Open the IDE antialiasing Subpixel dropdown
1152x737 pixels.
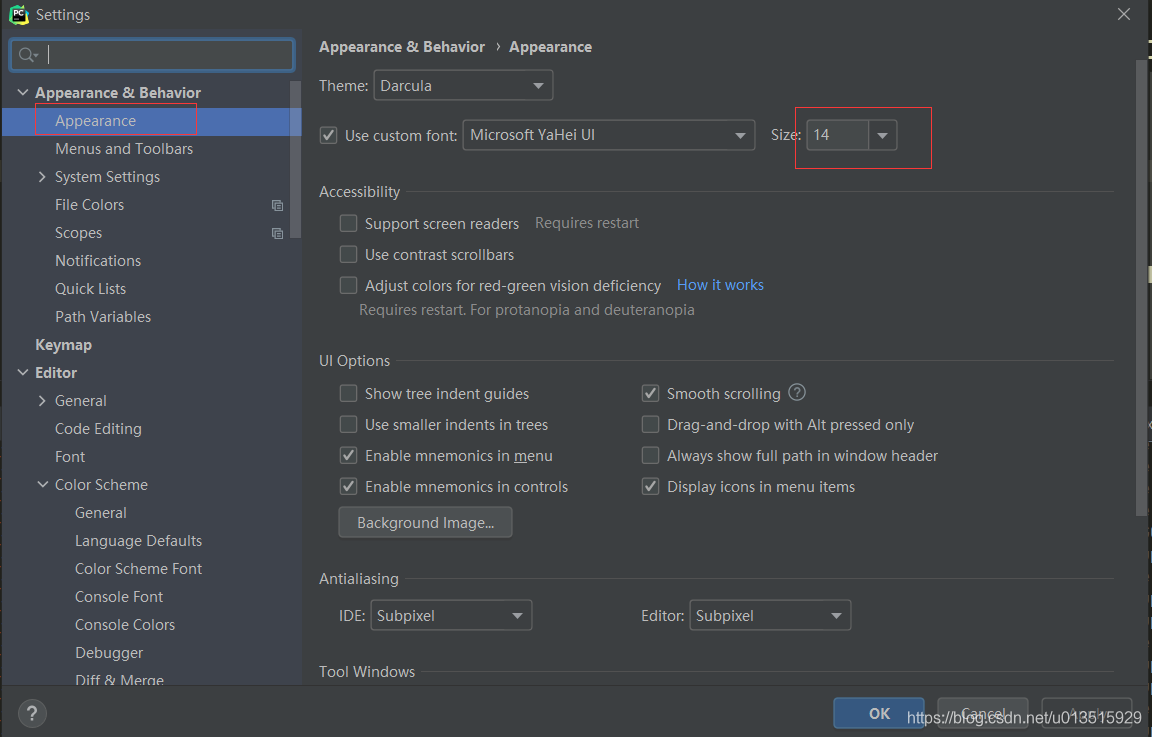pos(451,616)
